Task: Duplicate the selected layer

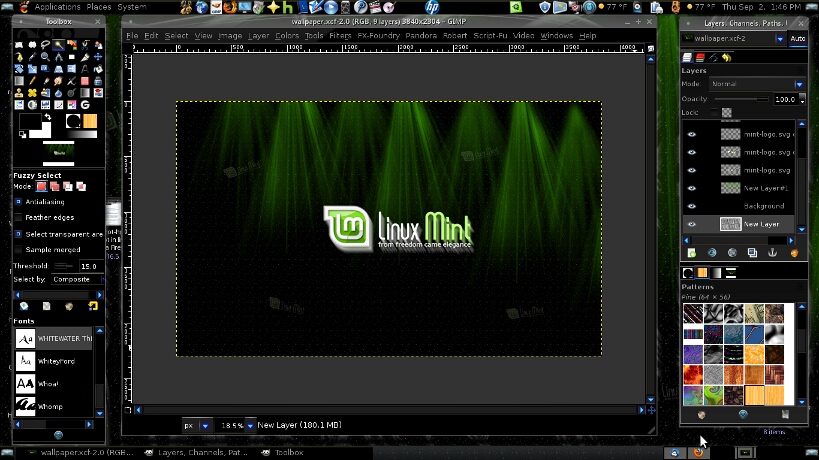Action: click(752, 253)
